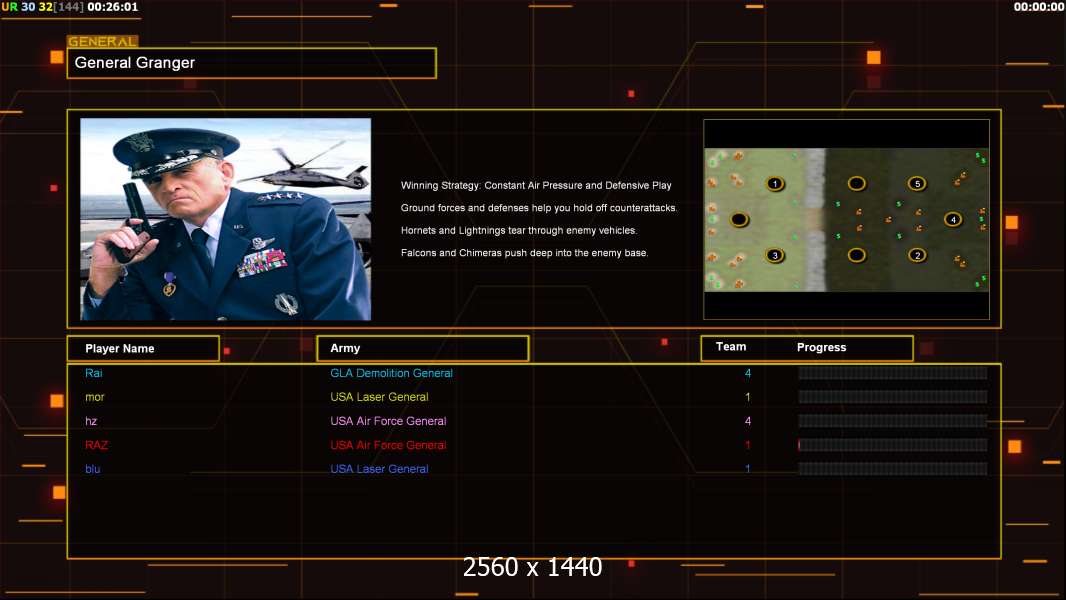Viewport: 1066px width, 600px height.
Task: Select player Rai in the list
Action: pos(94,373)
